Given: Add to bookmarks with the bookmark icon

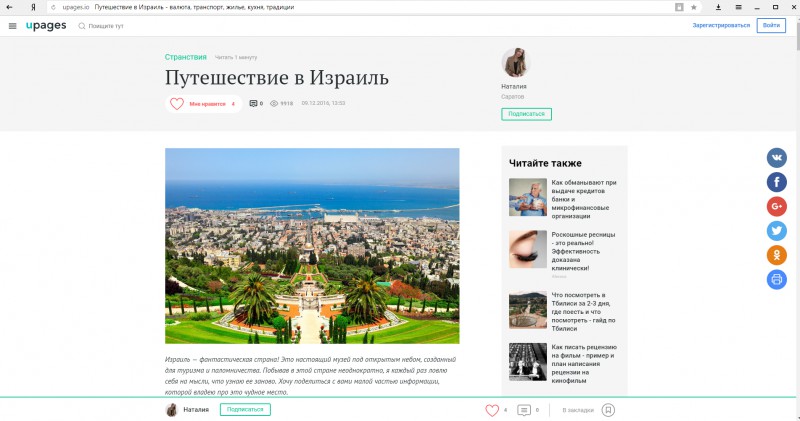Looking at the screenshot, I should pyautogui.click(x=608, y=410).
